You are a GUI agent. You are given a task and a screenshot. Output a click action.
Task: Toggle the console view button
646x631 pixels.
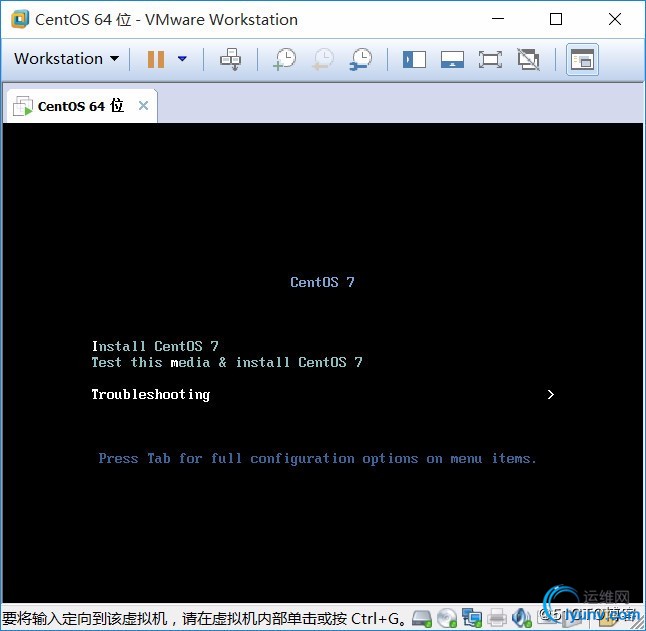tap(582, 60)
